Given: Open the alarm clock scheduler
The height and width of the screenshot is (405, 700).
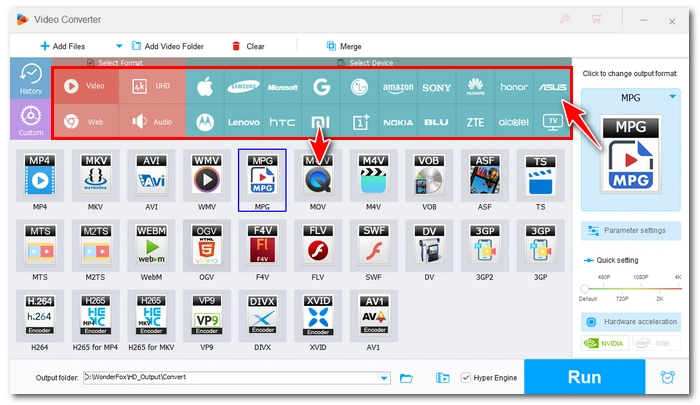Looking at the screenshot, I should [667, 377].
